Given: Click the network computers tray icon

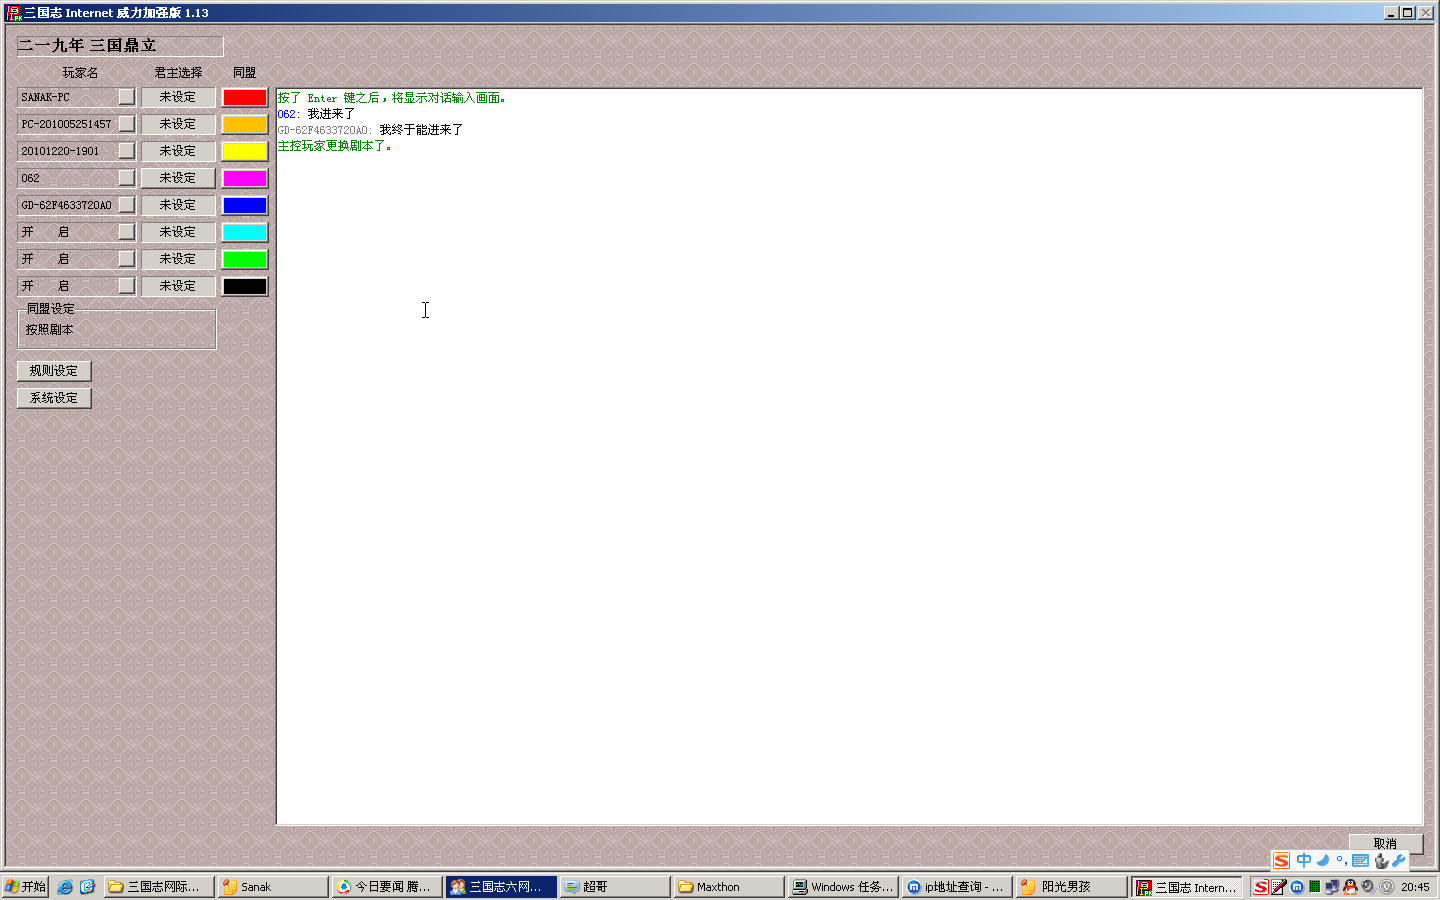Looking at the screenshot, I should click(x=1332, y=887).
